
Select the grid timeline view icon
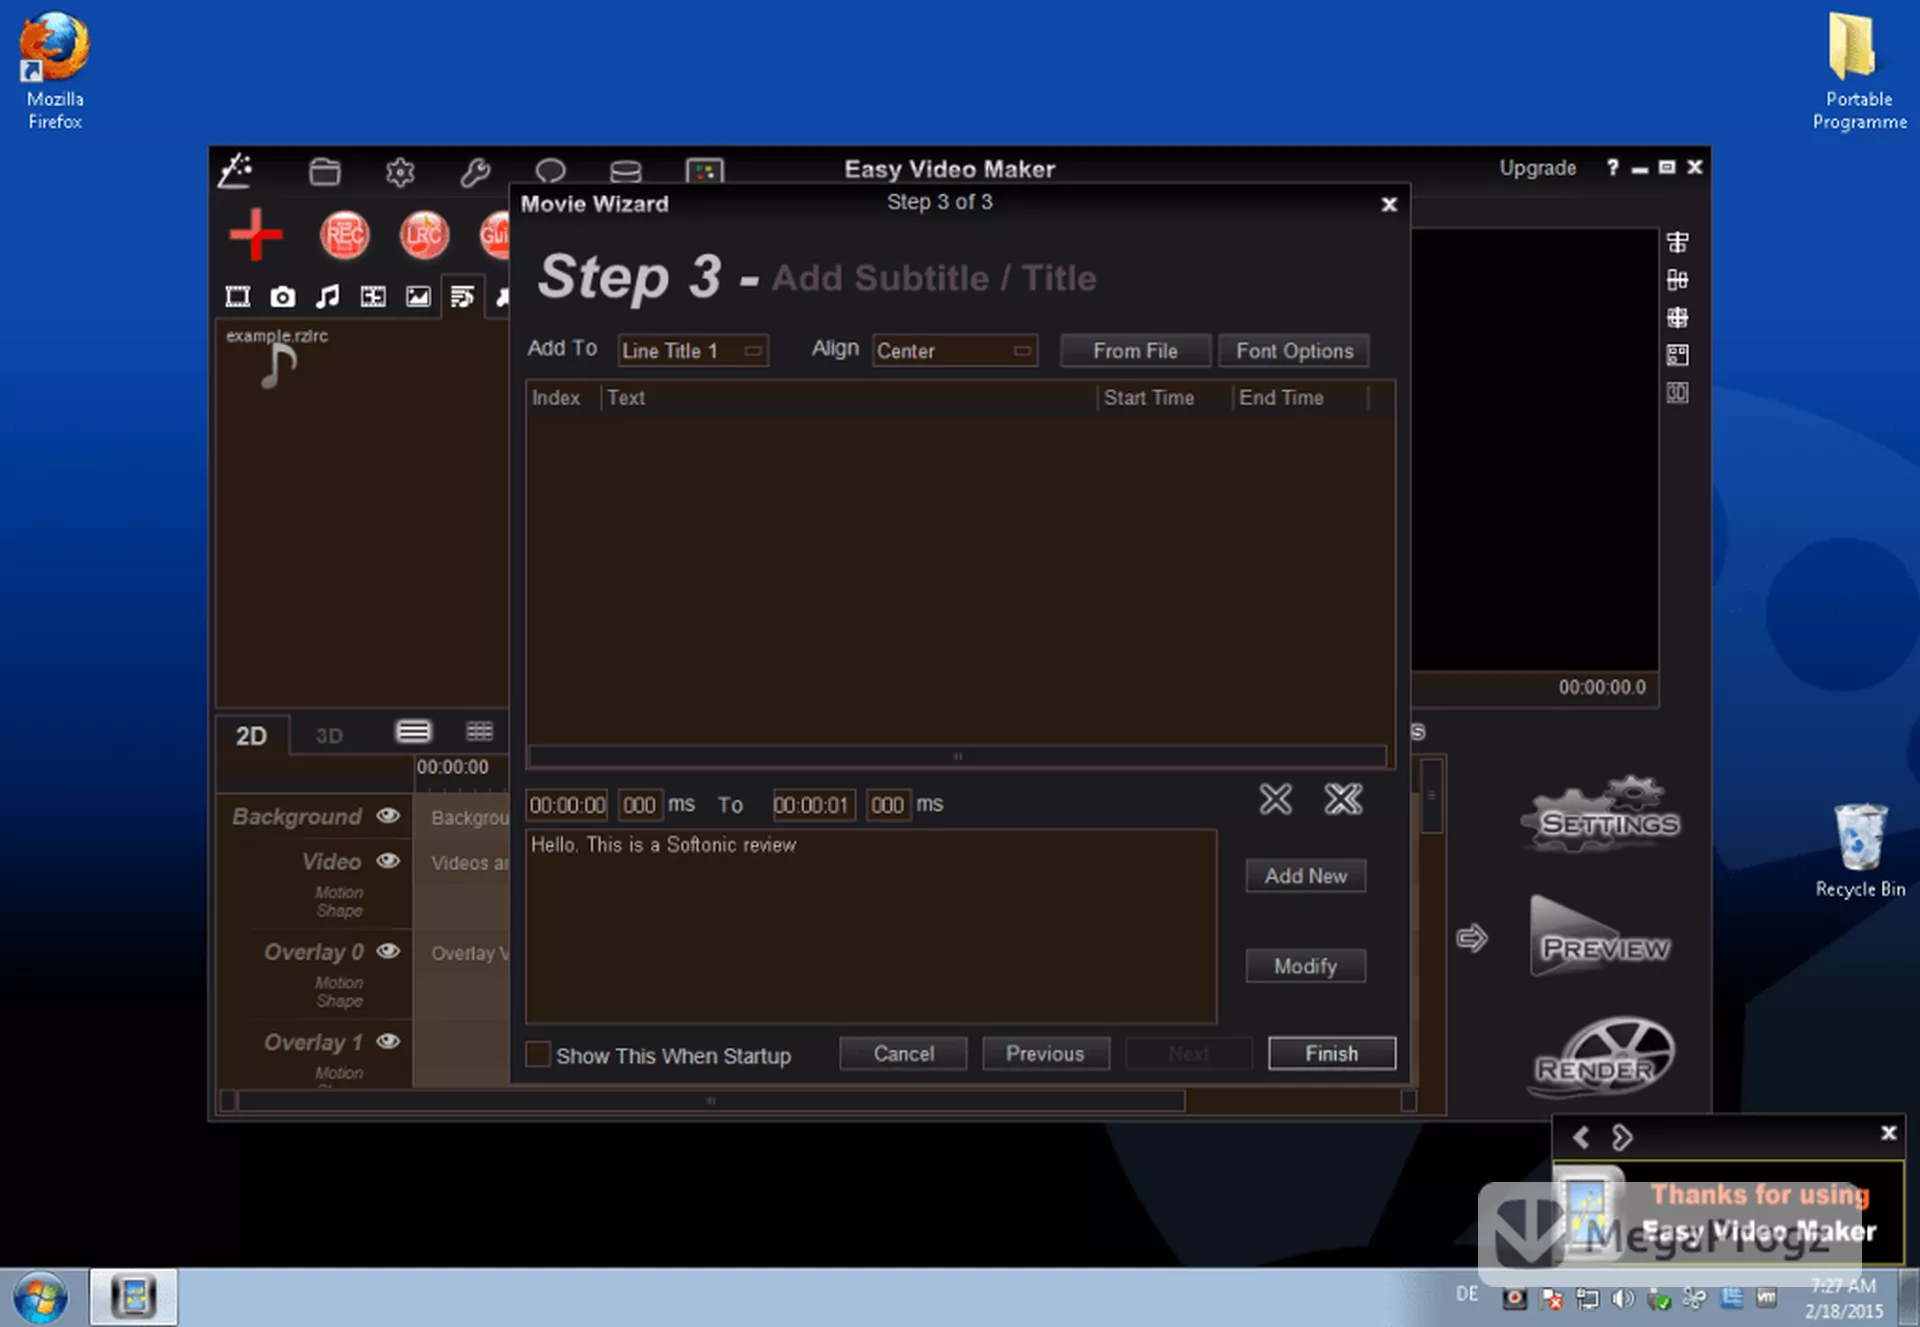[479, 732]
